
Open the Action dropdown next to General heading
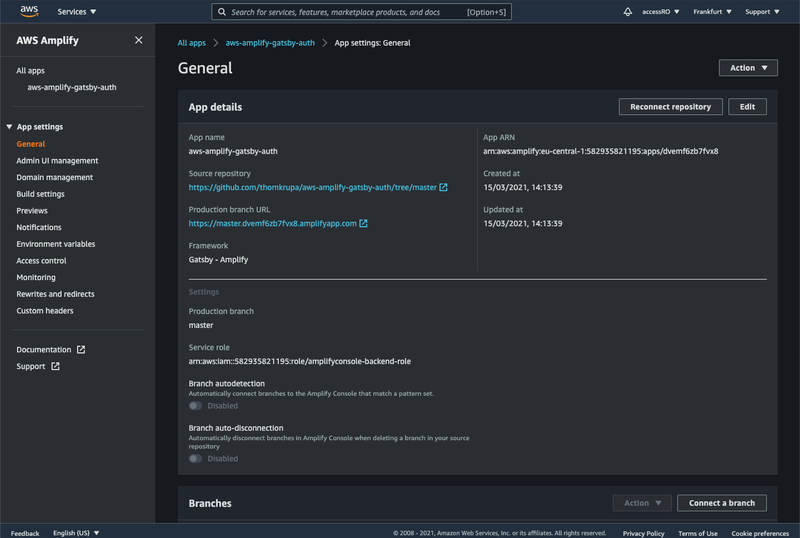tap(748, 68)
